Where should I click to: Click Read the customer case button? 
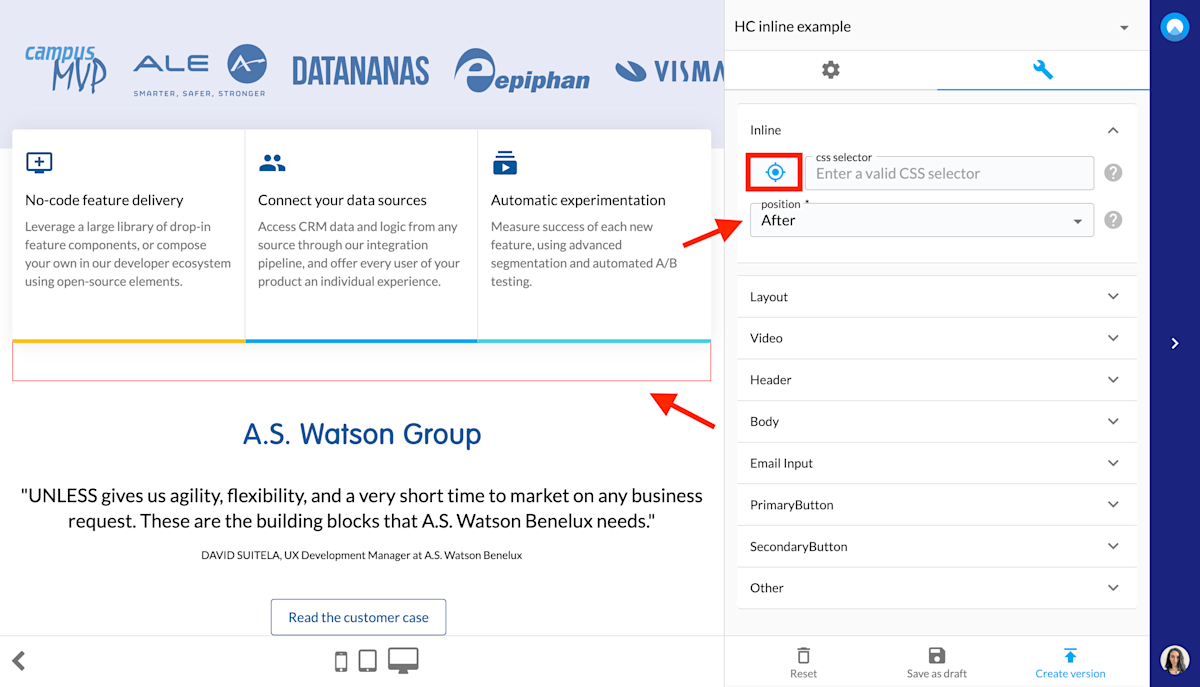(x=358, y=617)
